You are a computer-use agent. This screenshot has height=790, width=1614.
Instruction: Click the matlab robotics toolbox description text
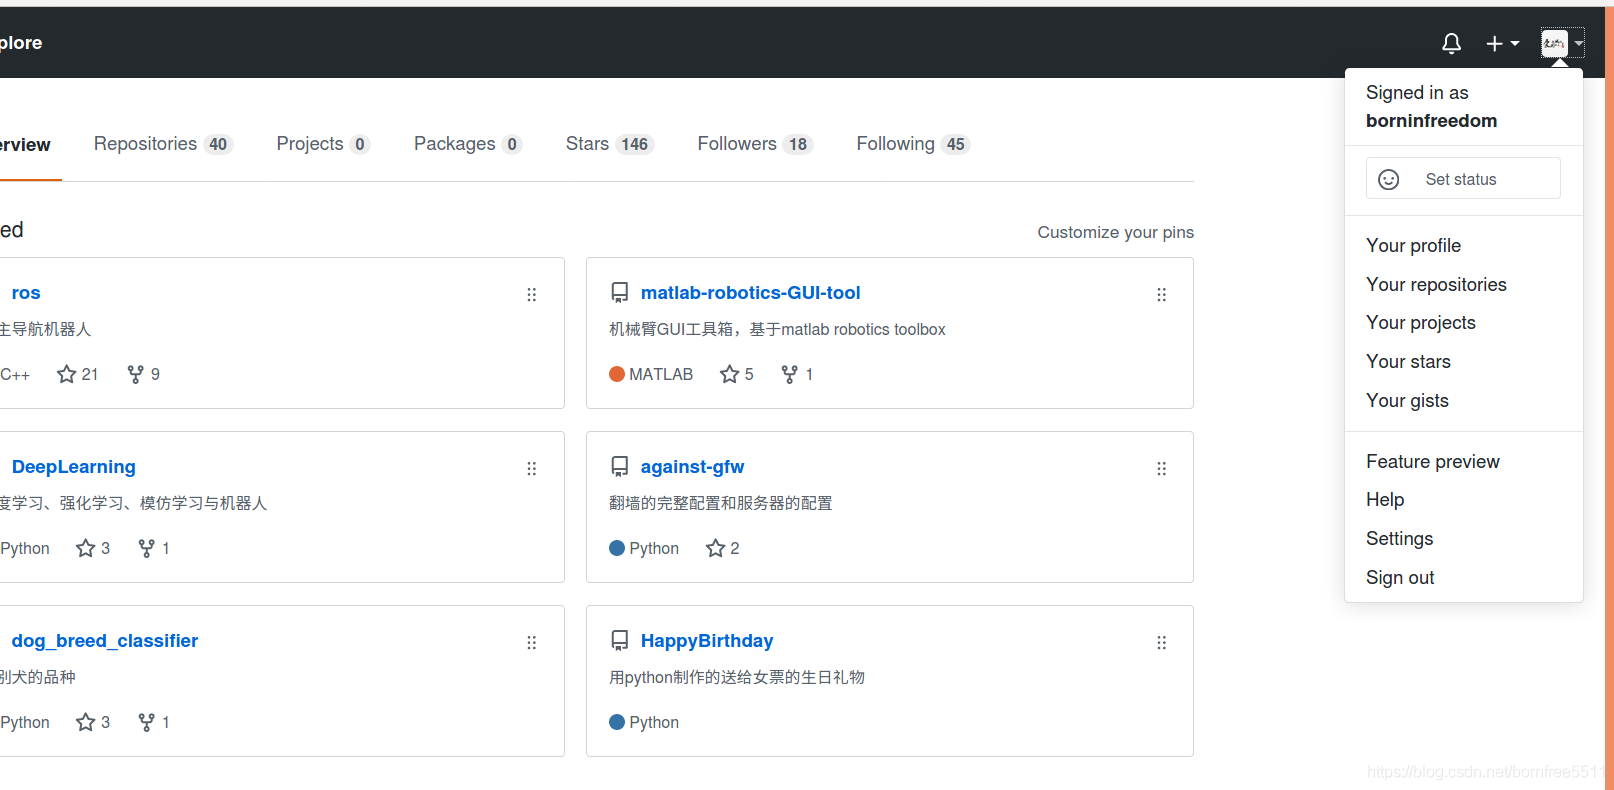[x=777, y=329]
